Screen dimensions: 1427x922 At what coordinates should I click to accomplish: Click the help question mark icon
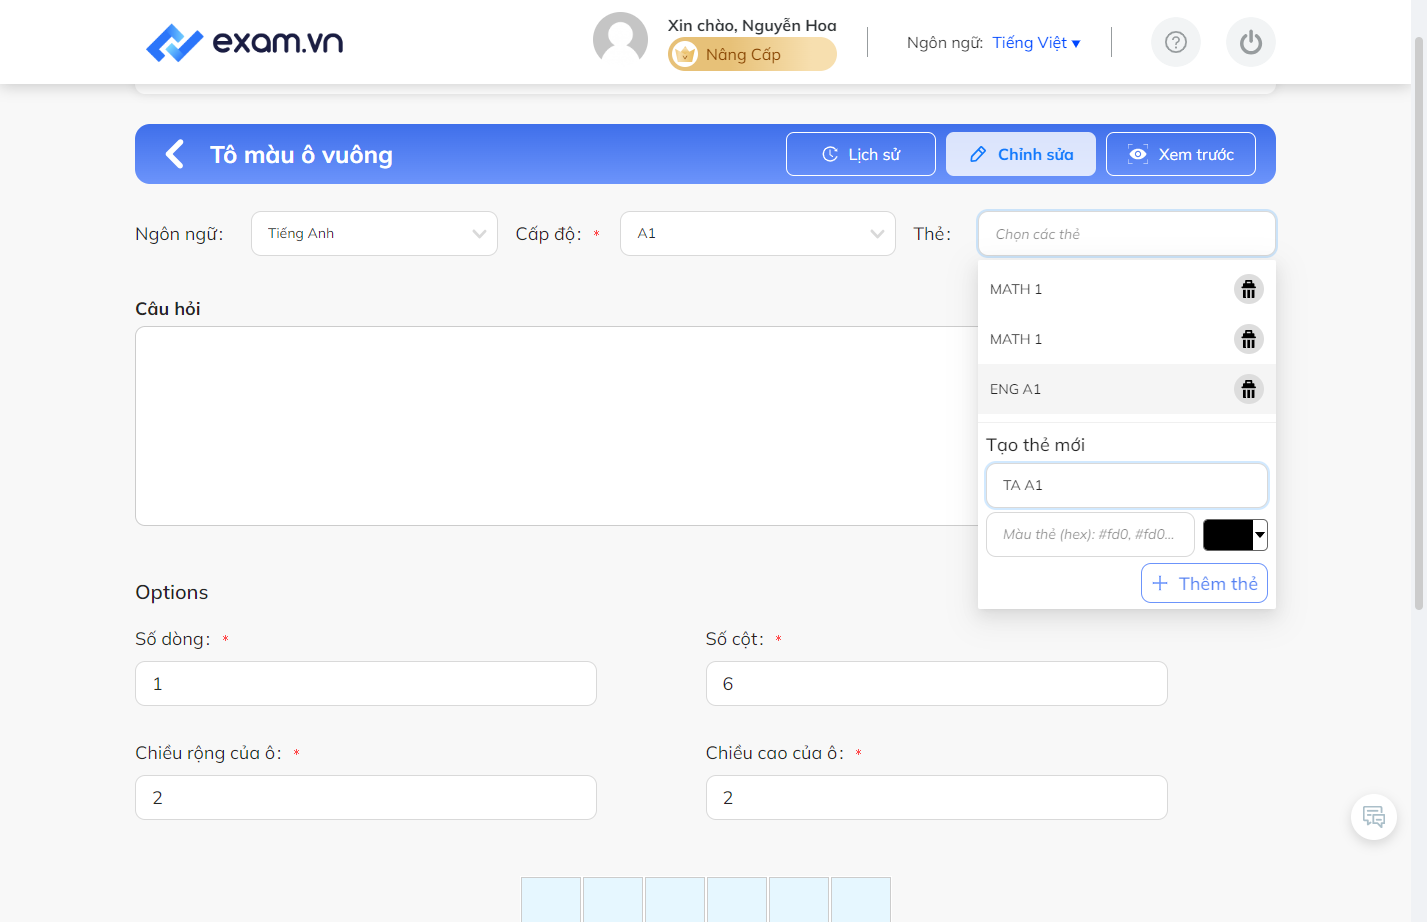(1176, 42)
